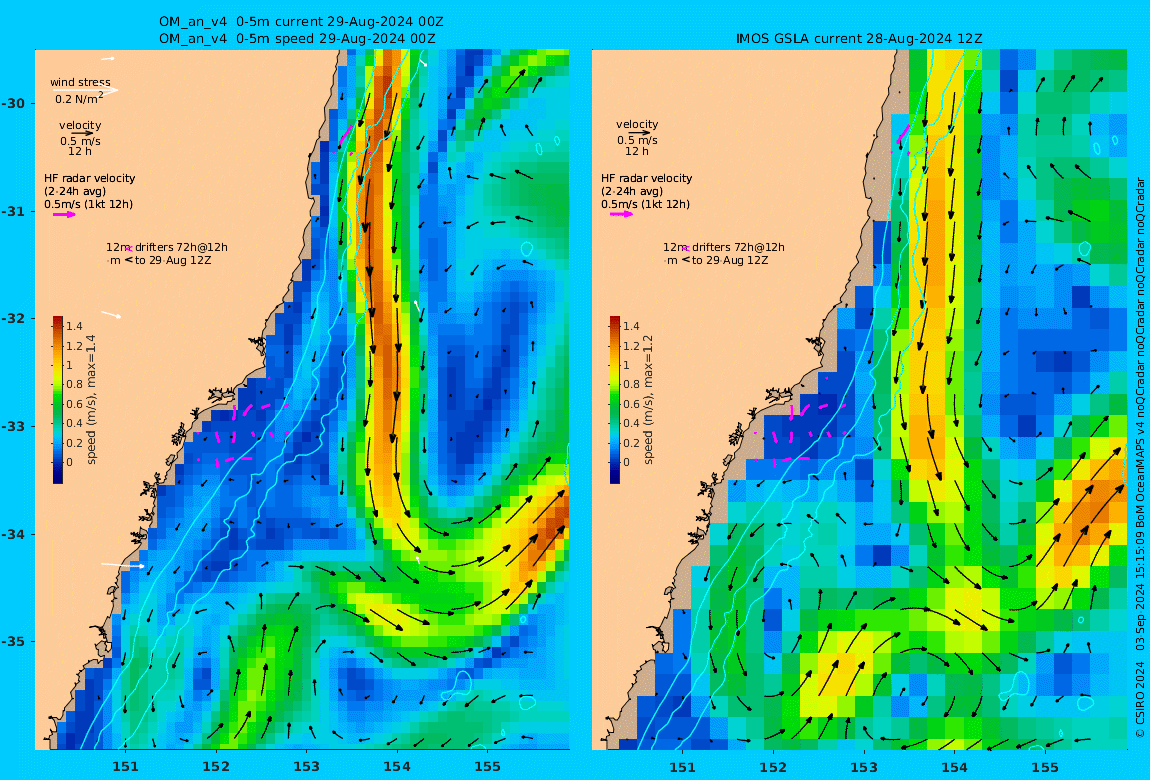Click the 'OM_an_v4 0-5m speed 29-Aug-2024 00Z' title

(297, 38)
